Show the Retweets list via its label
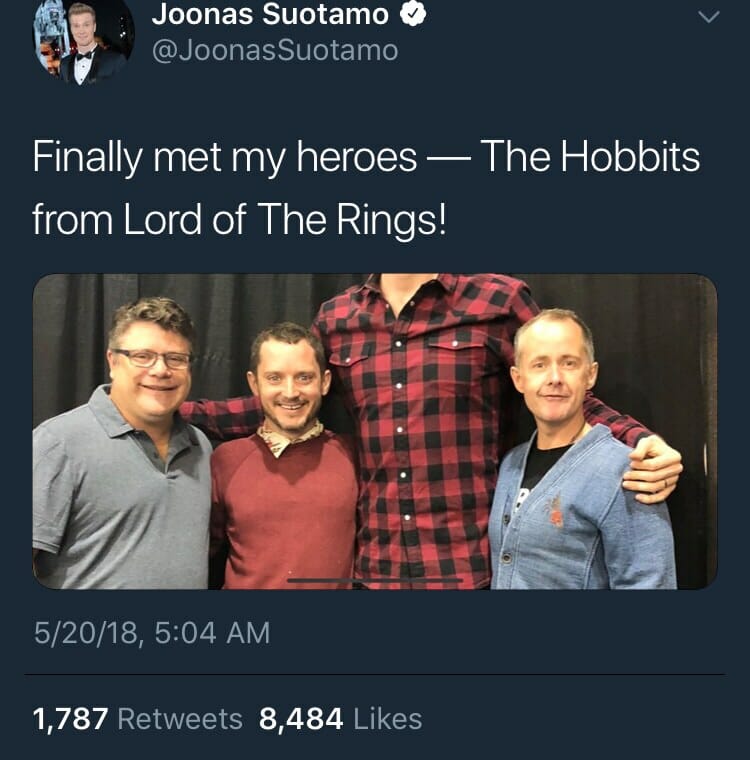Screen dimensions: 750x760 [180, 719]
